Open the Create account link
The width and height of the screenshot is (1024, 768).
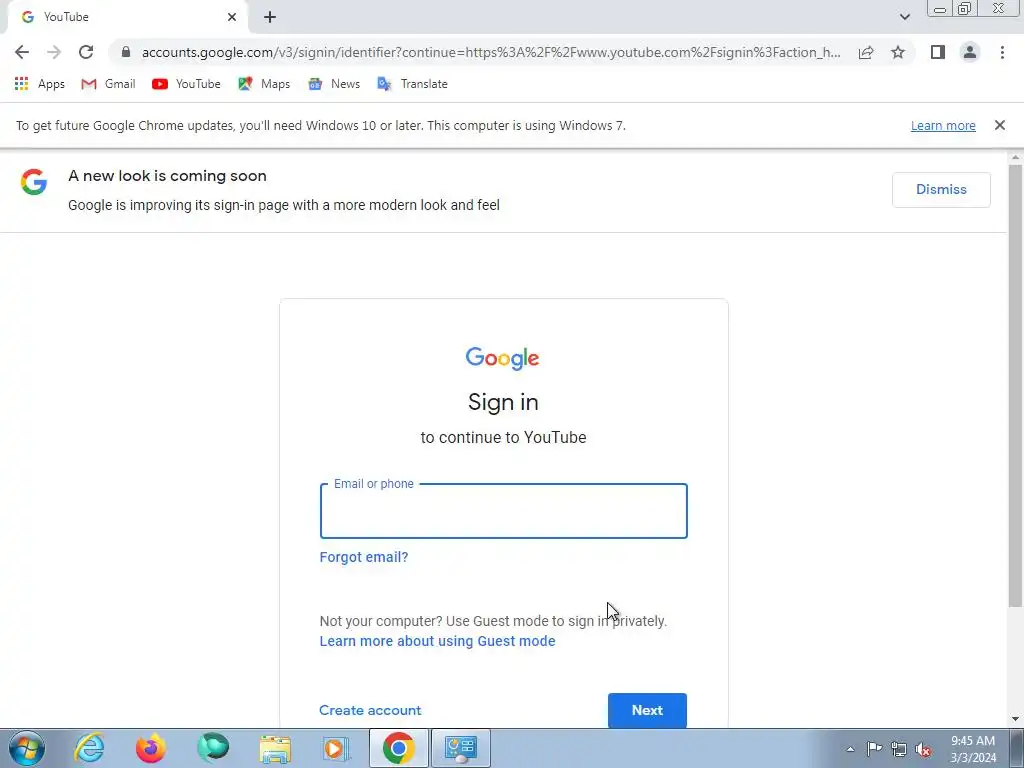(x=370, y=710)
